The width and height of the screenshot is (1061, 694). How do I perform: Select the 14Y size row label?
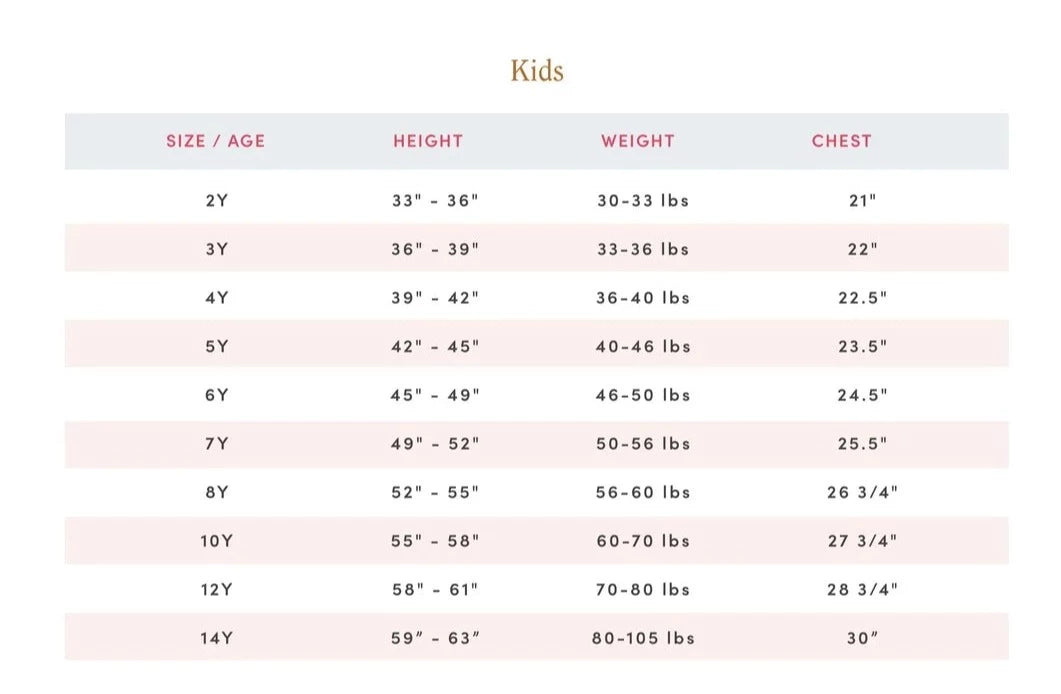click(217, 638)
